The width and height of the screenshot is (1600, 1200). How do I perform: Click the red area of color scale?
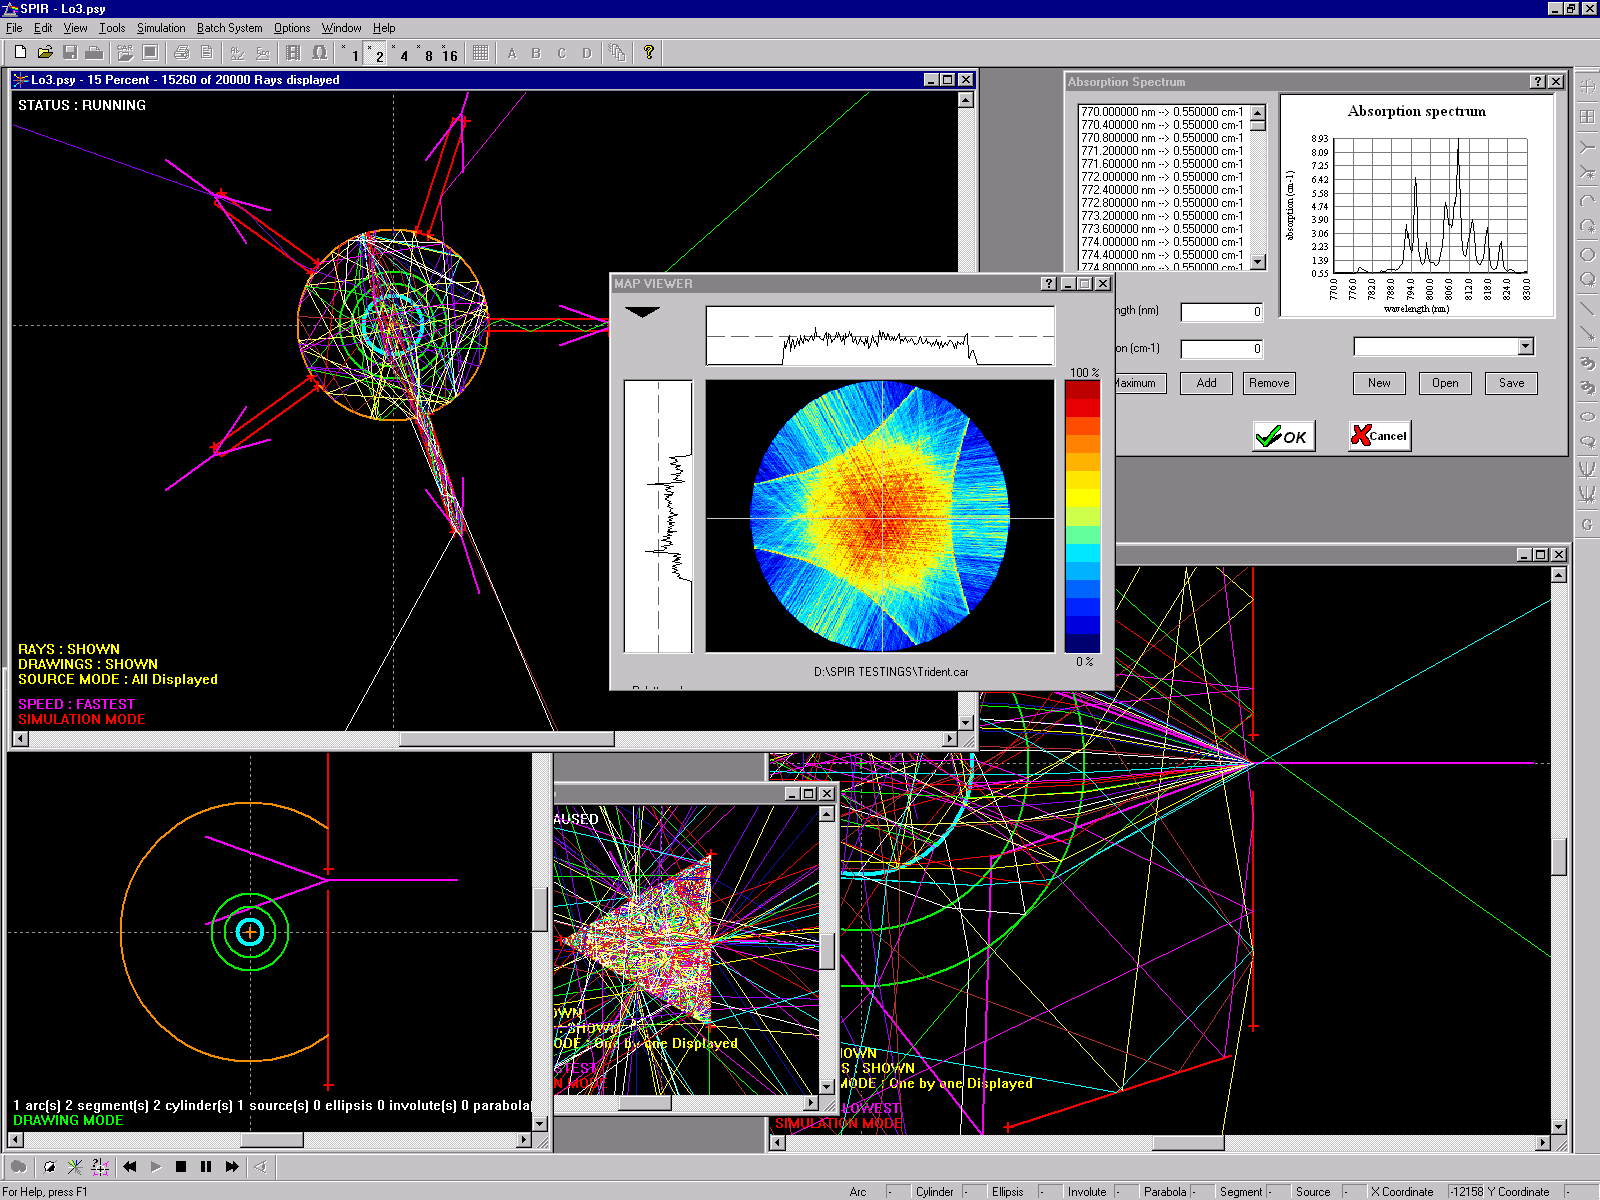point(1082,400)
